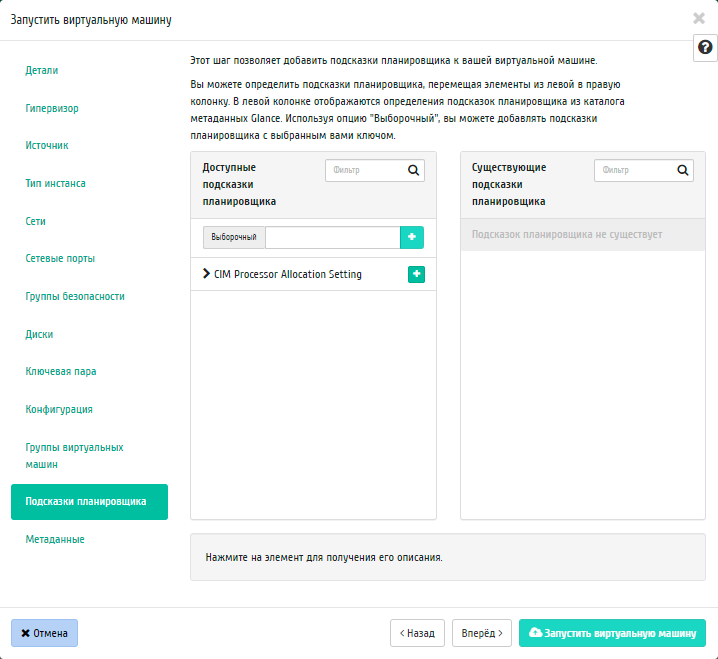Click the search icon in existing hints filter
The image size is (718, 659).
click(682, 170)
